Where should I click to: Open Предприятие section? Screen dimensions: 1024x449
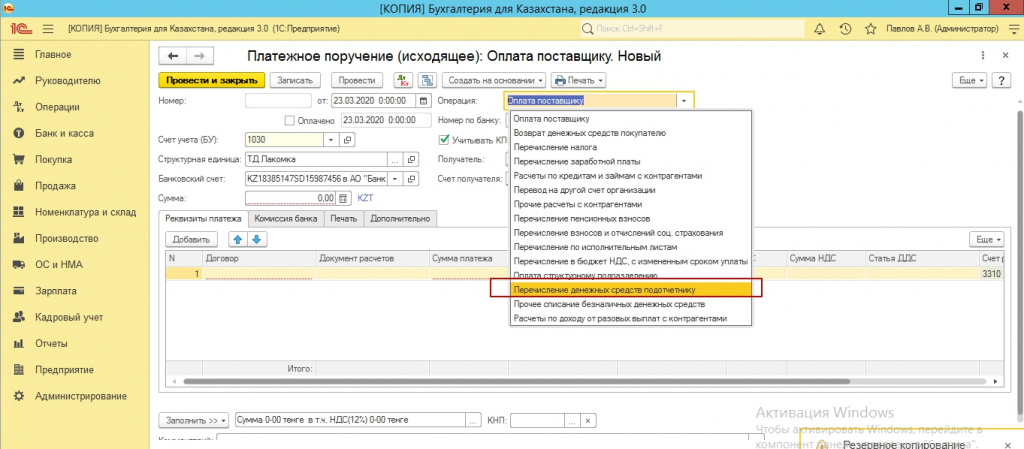point(63,370)
